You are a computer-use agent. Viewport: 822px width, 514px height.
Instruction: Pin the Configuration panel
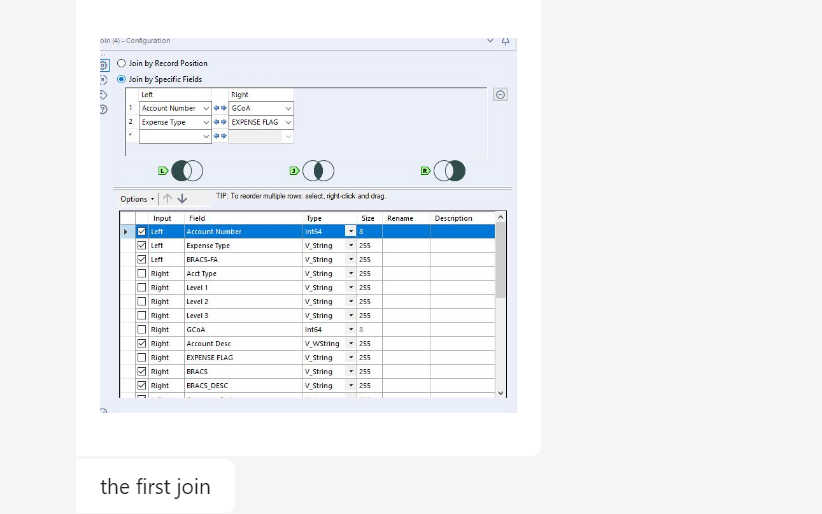tap(505, 41)
